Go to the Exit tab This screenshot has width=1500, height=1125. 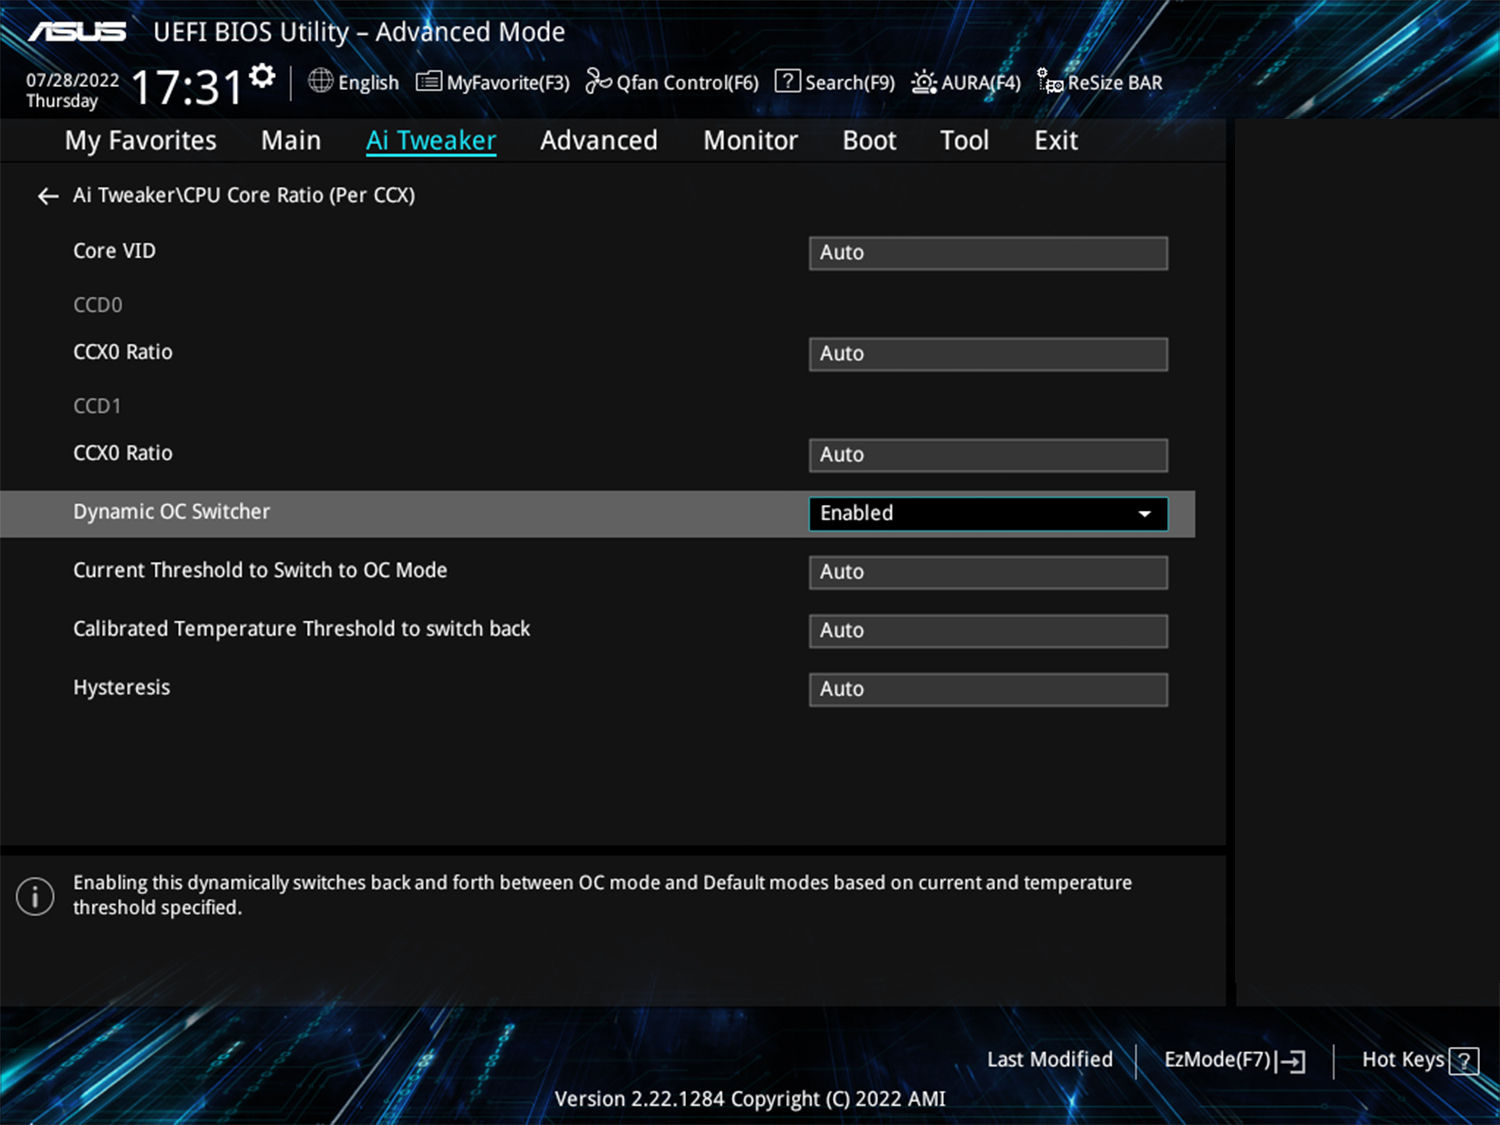coord(1056,141)
